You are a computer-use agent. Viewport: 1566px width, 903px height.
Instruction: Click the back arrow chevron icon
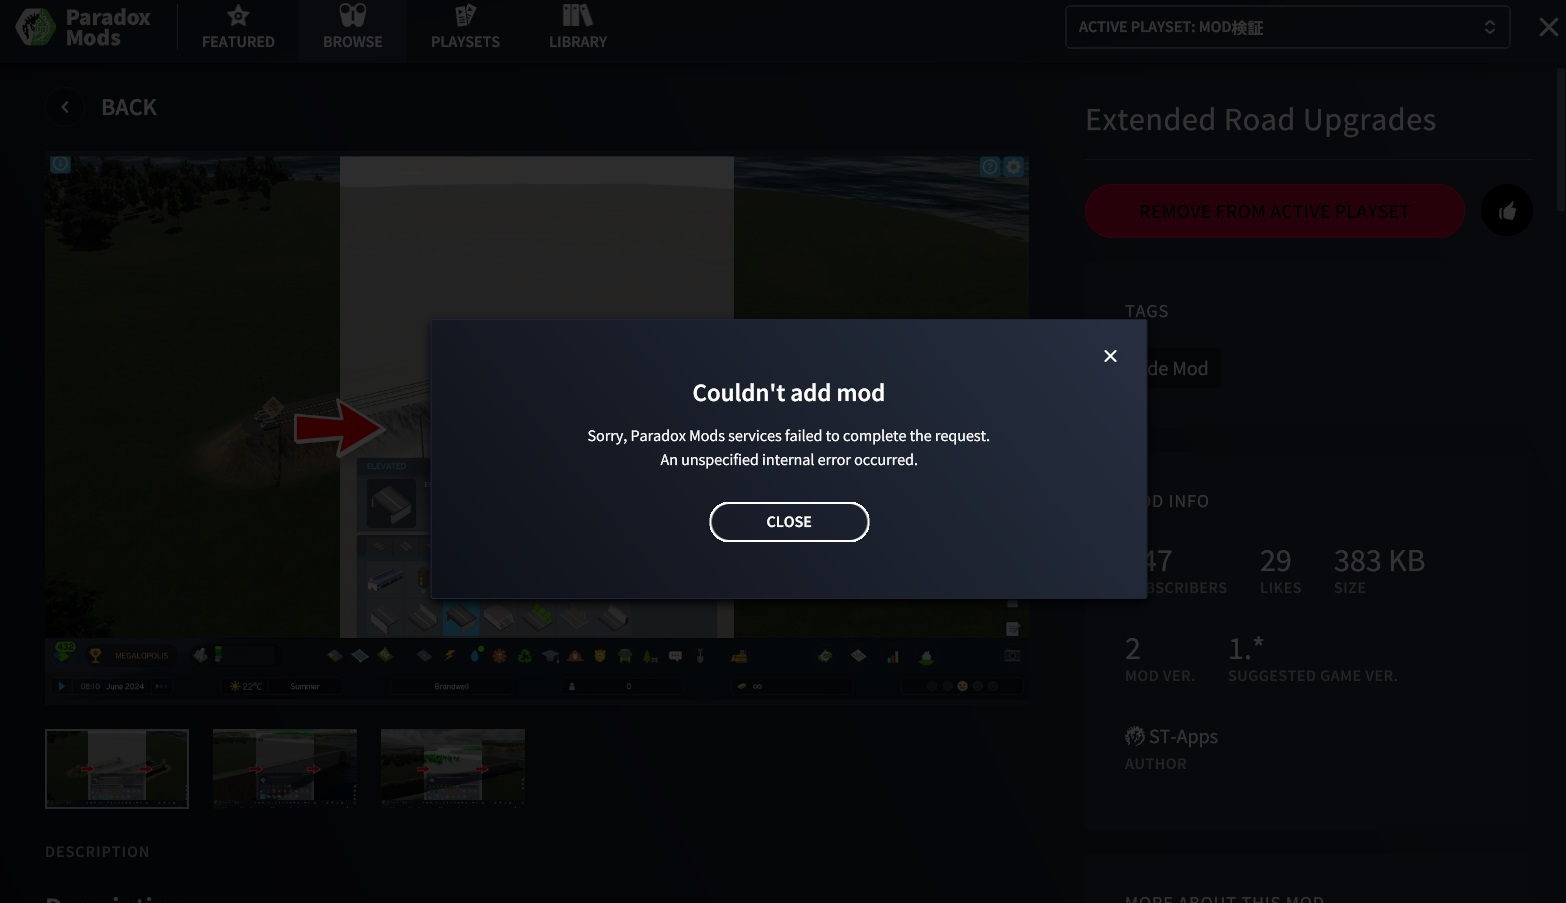(x=65, y=107)
